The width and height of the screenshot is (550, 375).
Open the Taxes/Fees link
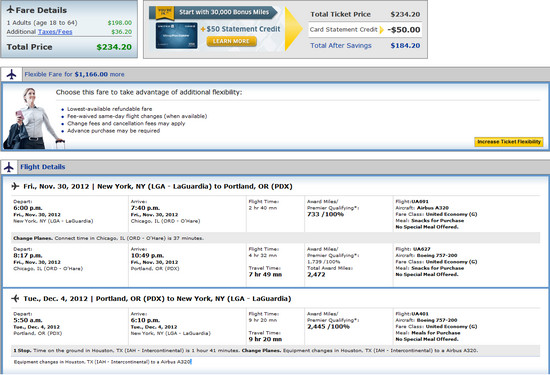tap(55, 32)
